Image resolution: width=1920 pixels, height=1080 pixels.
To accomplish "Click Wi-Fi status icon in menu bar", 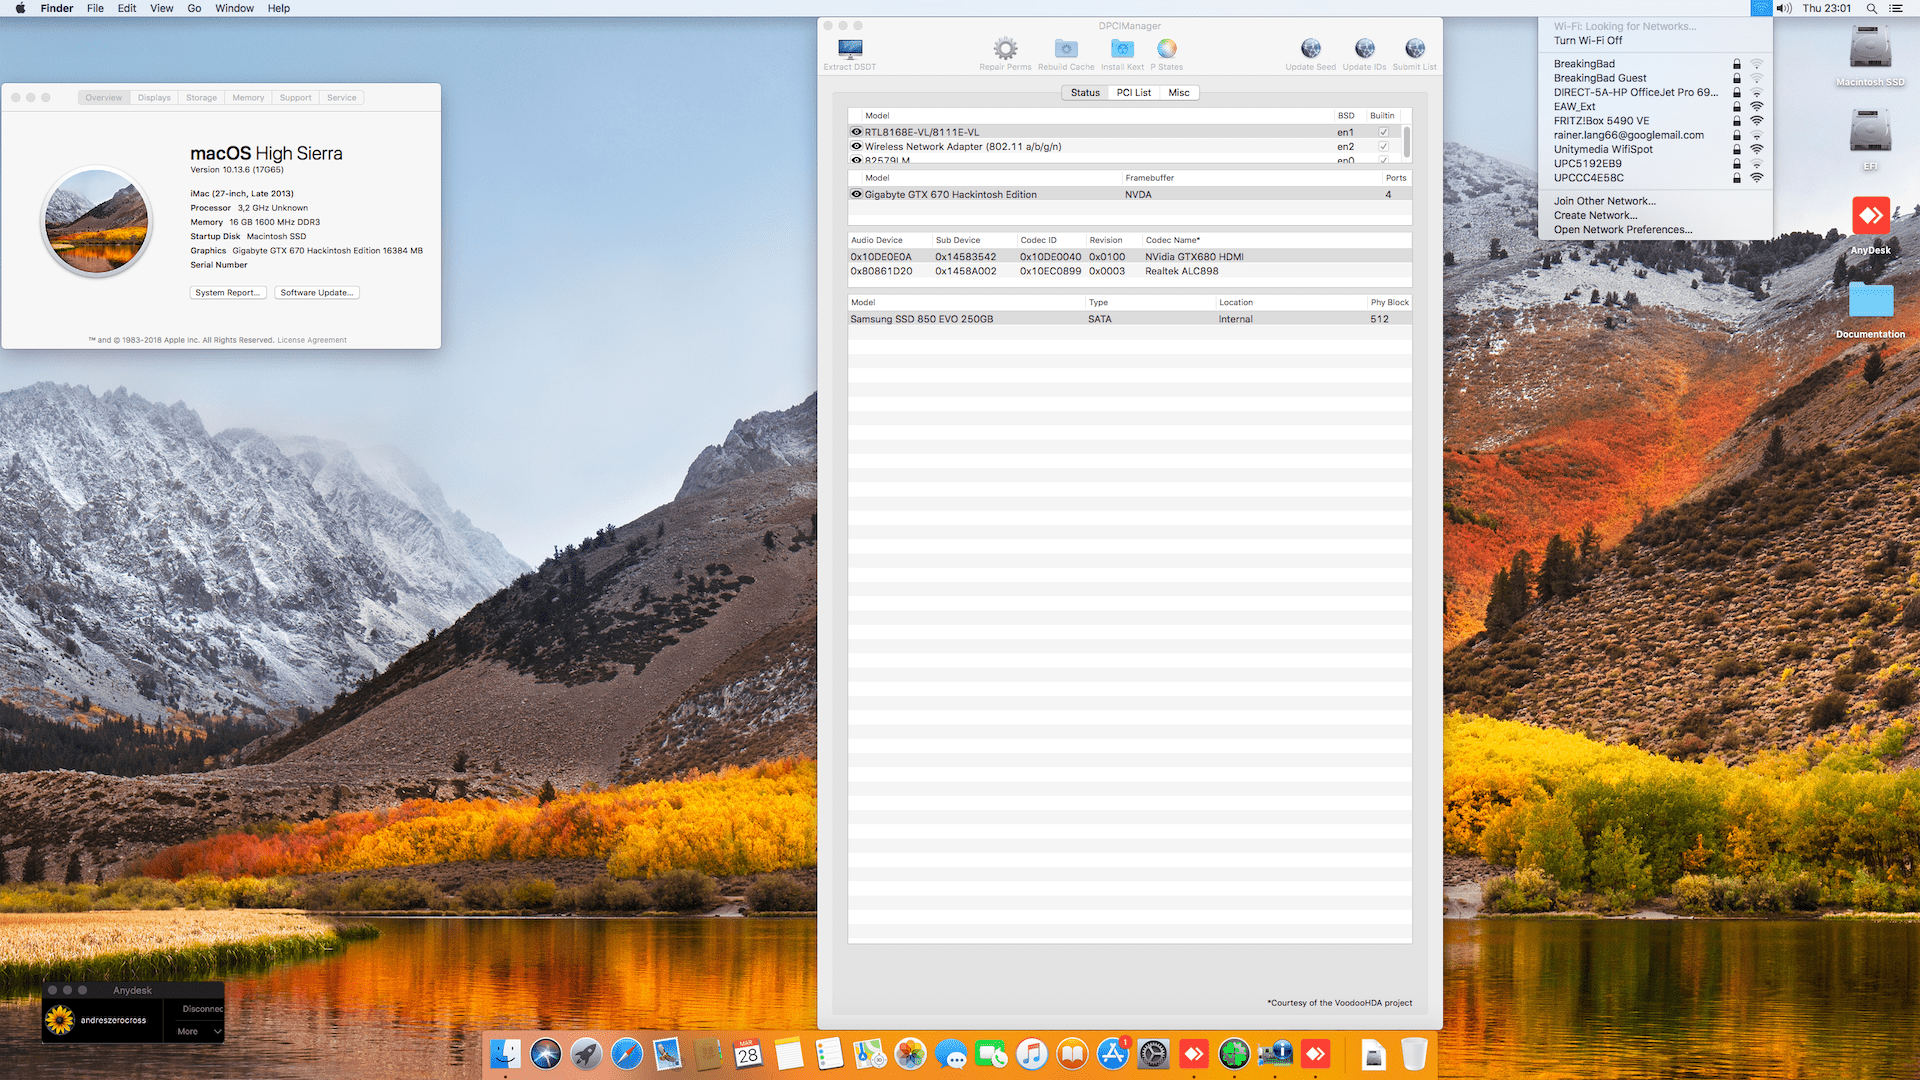I will 1761,8.
